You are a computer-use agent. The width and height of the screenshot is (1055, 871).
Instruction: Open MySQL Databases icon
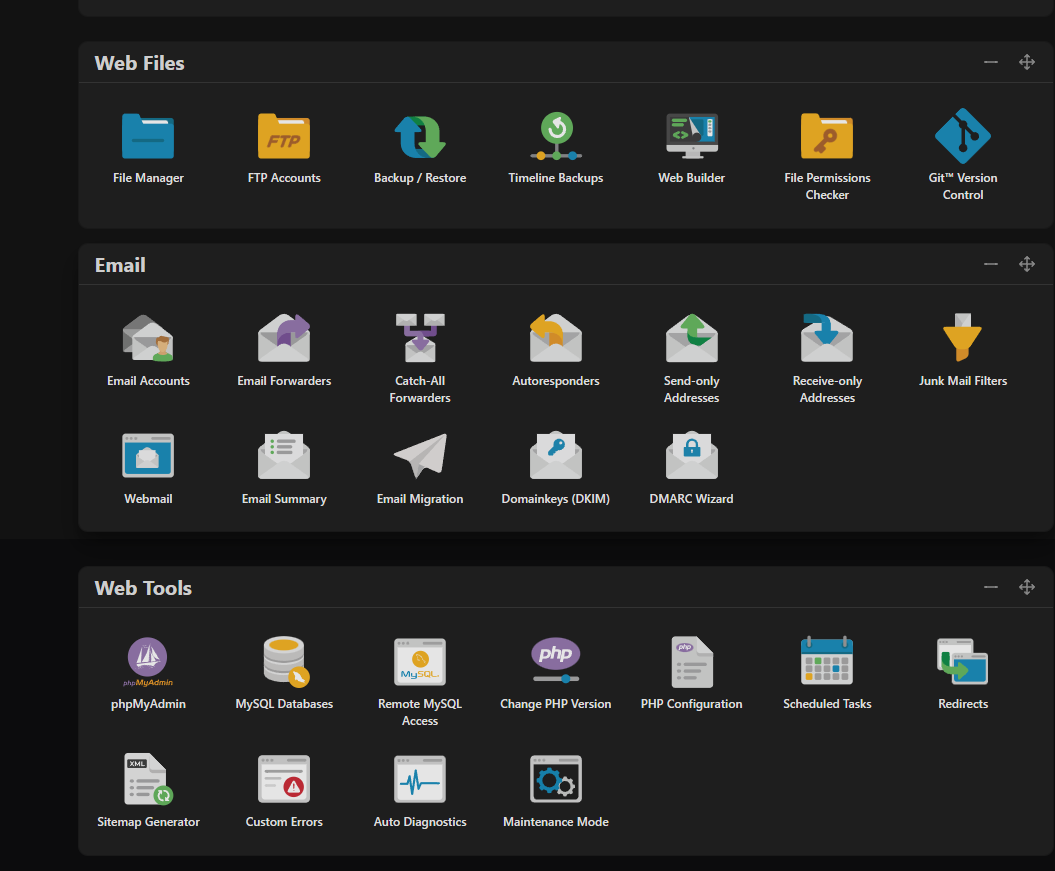286,662
